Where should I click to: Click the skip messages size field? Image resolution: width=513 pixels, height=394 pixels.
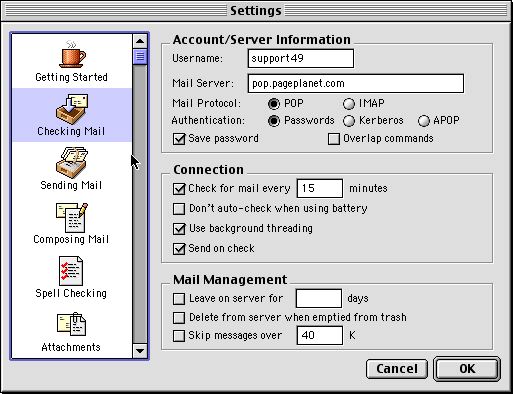(320, 335)
